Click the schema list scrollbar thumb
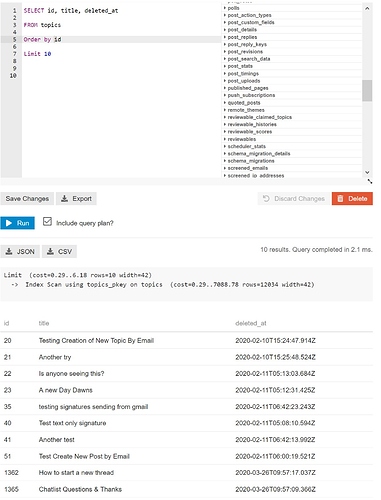The image size is (381, 500). coord(367,90)
